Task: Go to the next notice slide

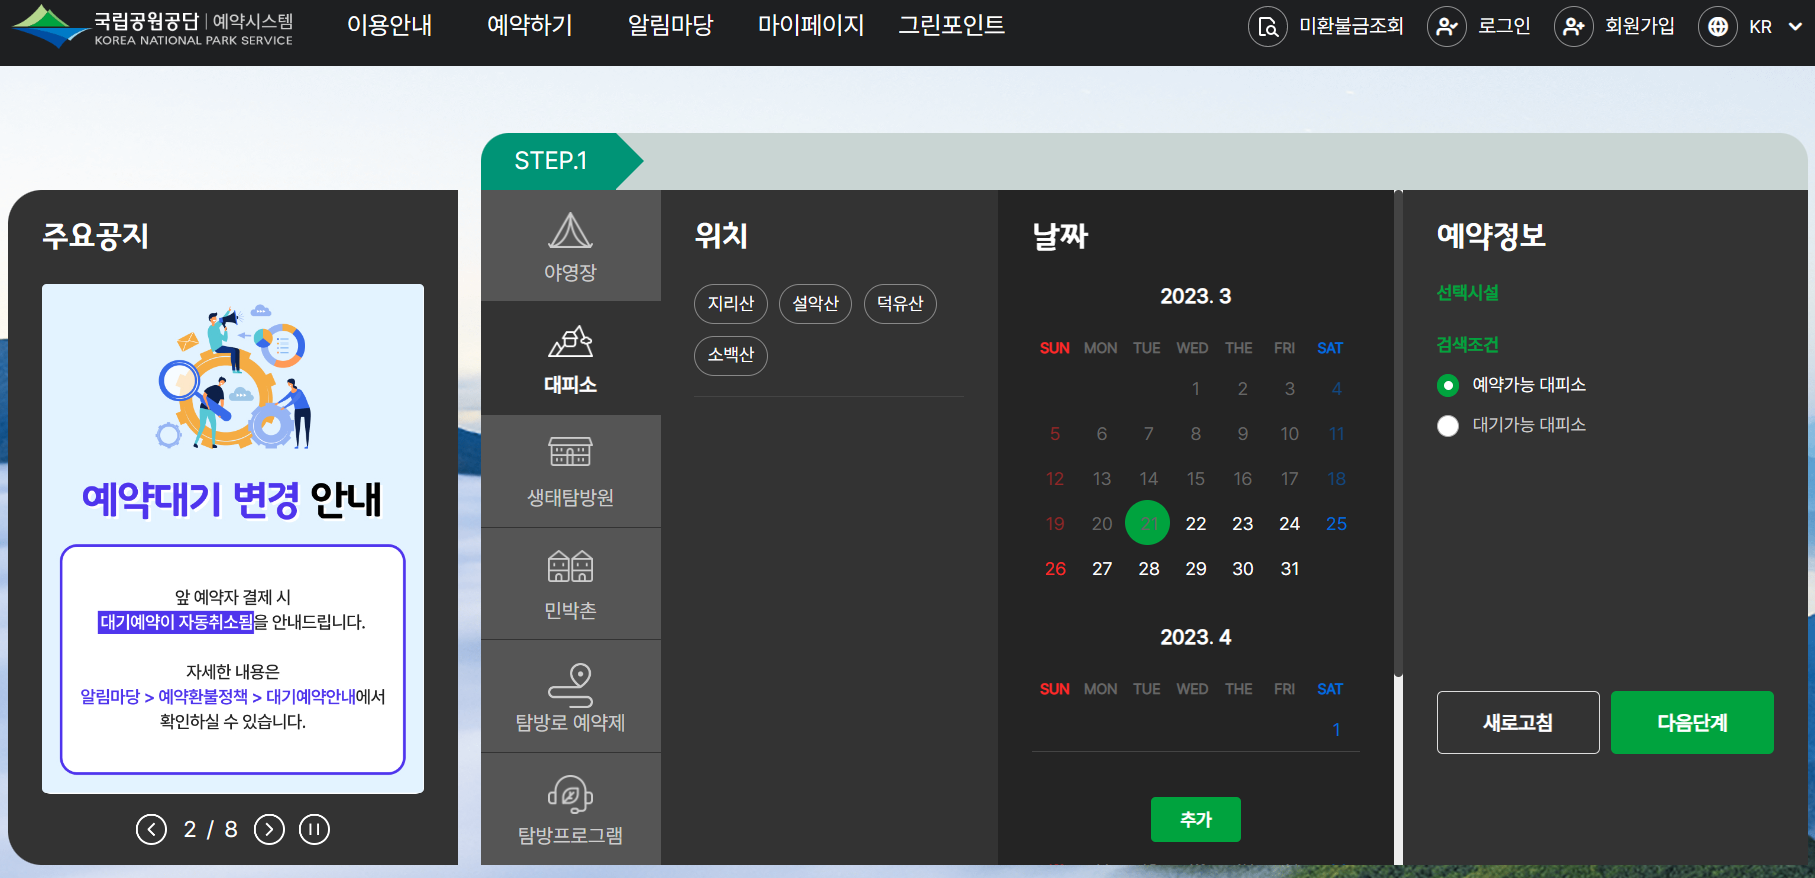Action: pyautogui.click(x=269, y=829)
